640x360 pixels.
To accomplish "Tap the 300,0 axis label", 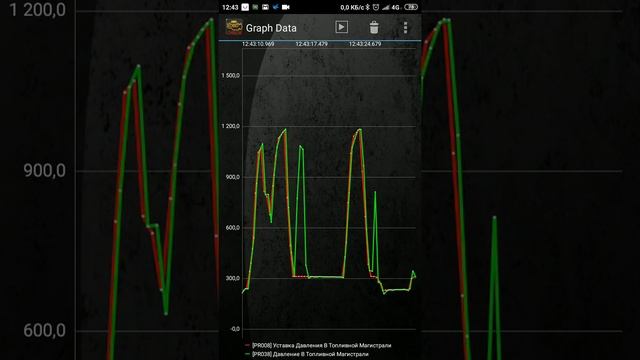I will (x=233, y=278).
